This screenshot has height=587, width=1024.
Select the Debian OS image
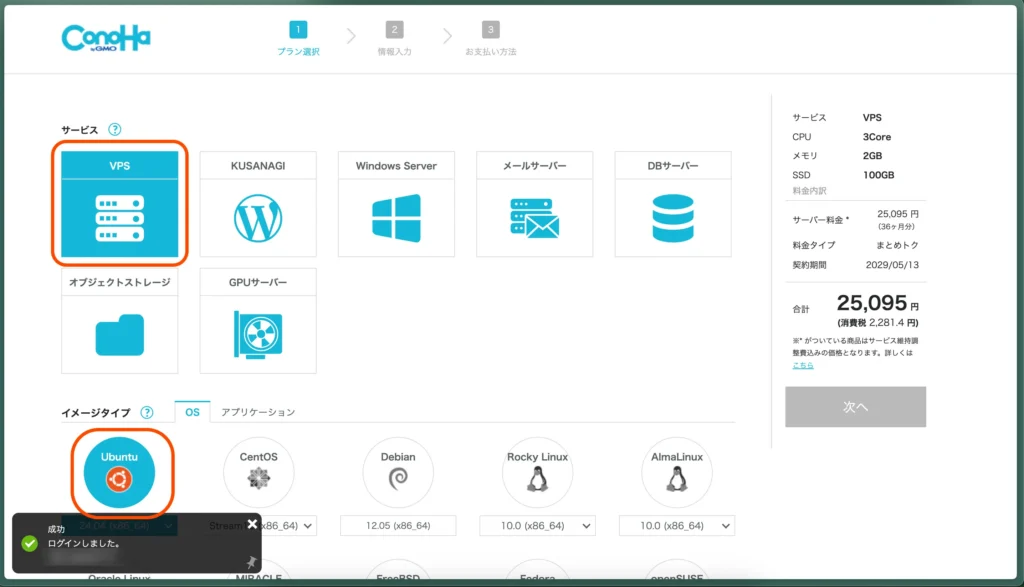point(398,473)
